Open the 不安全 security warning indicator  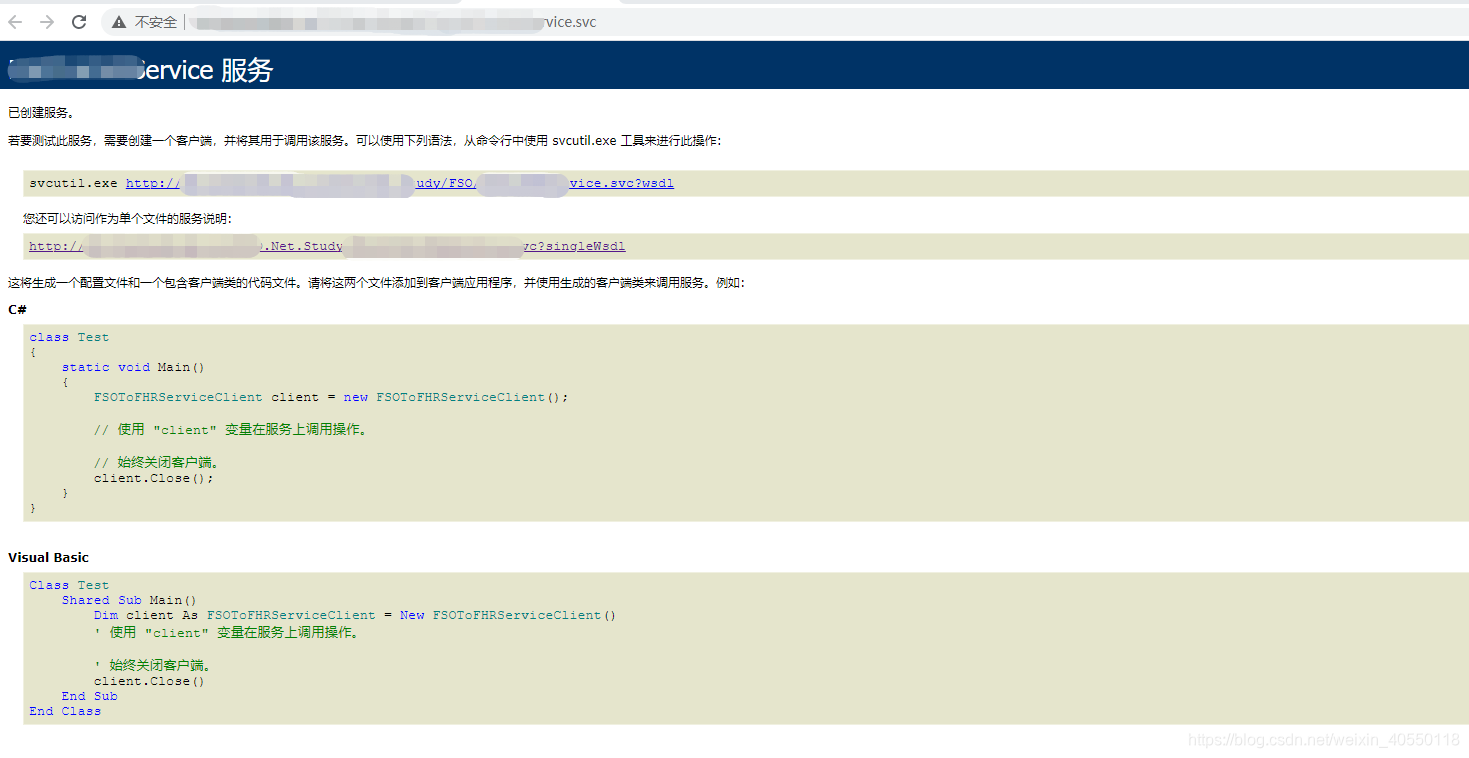point(144,22)
